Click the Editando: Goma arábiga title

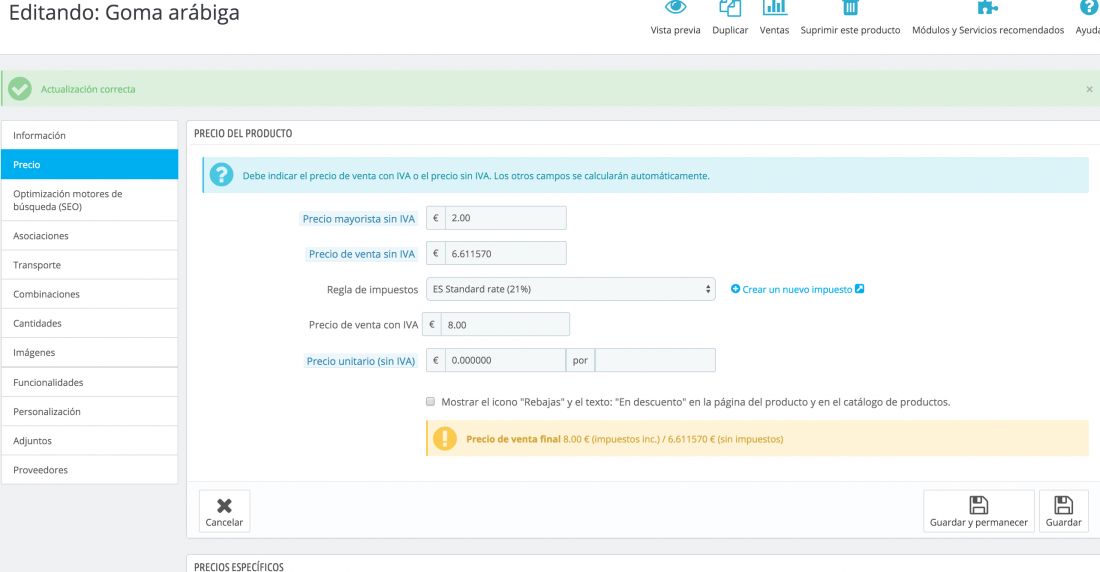point(124,12)
